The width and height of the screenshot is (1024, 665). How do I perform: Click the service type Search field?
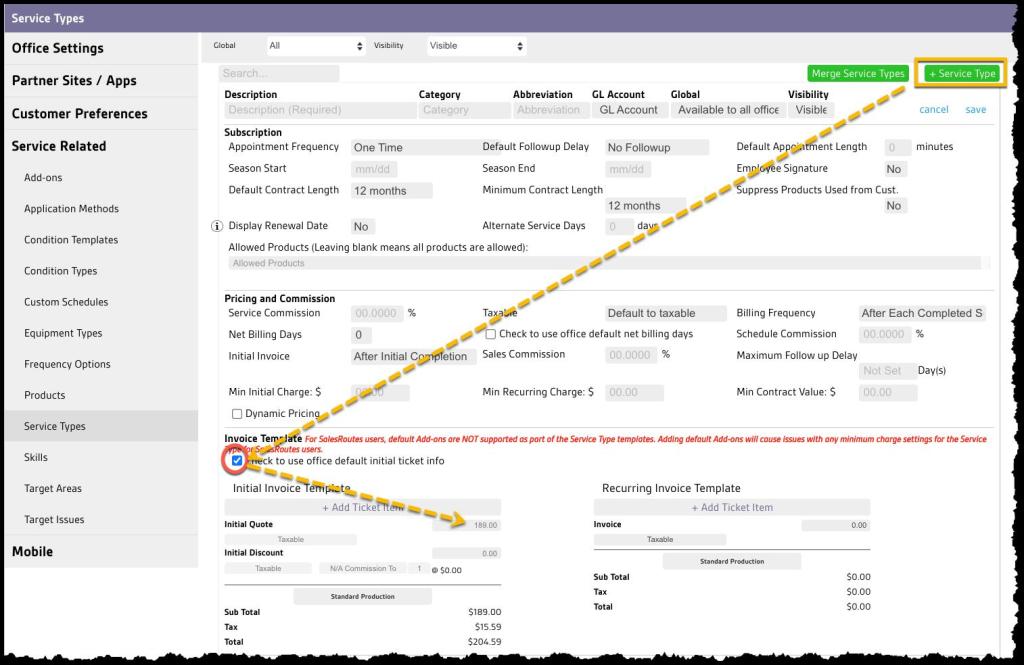pyautogui.click(x=279, y=74)
